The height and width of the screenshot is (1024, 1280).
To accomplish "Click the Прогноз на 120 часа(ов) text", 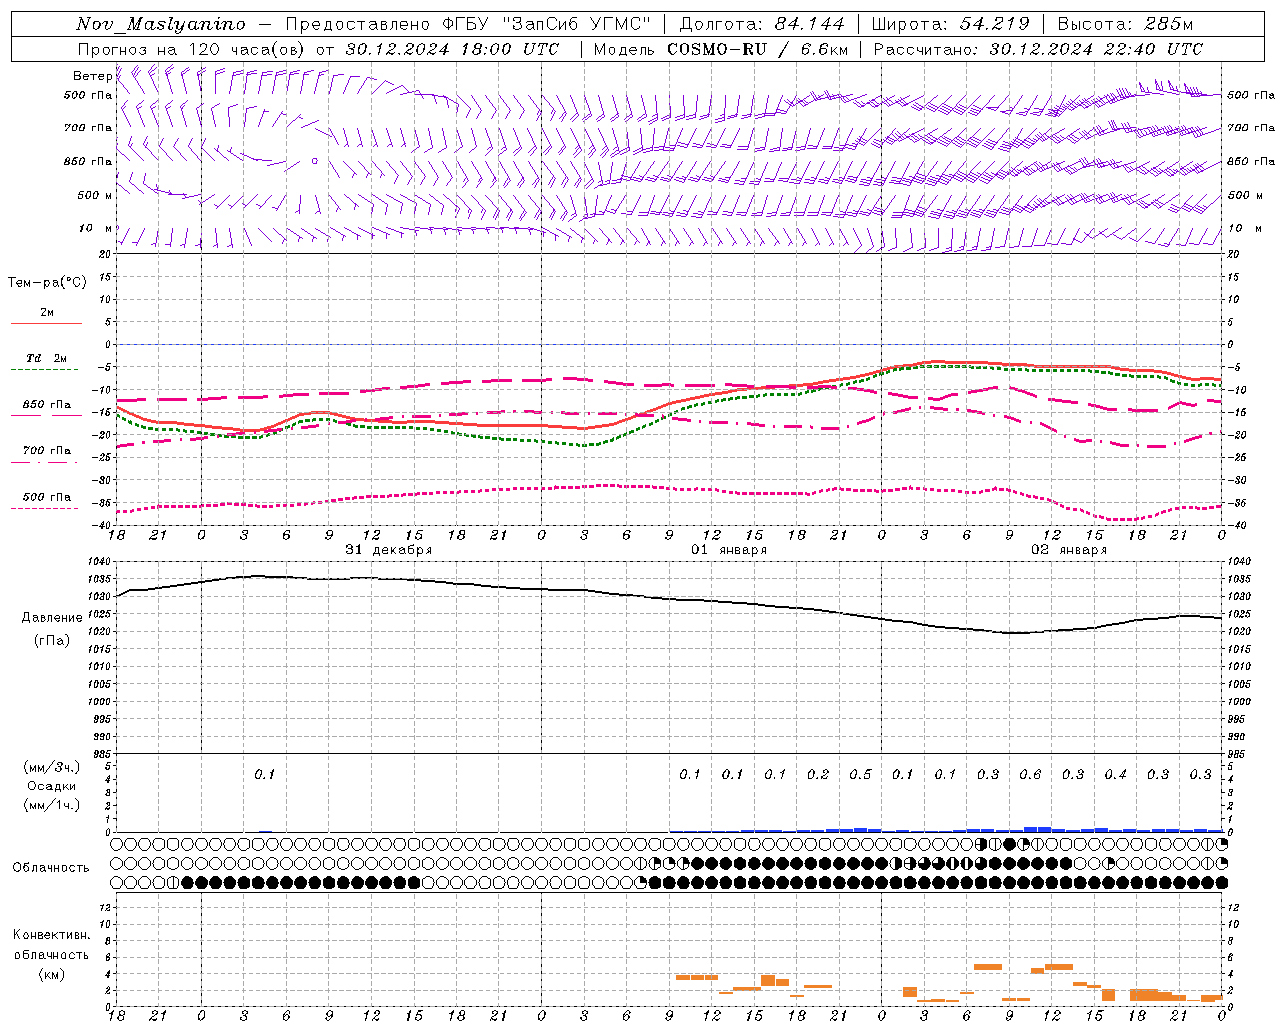I will (x=193, y=49).
